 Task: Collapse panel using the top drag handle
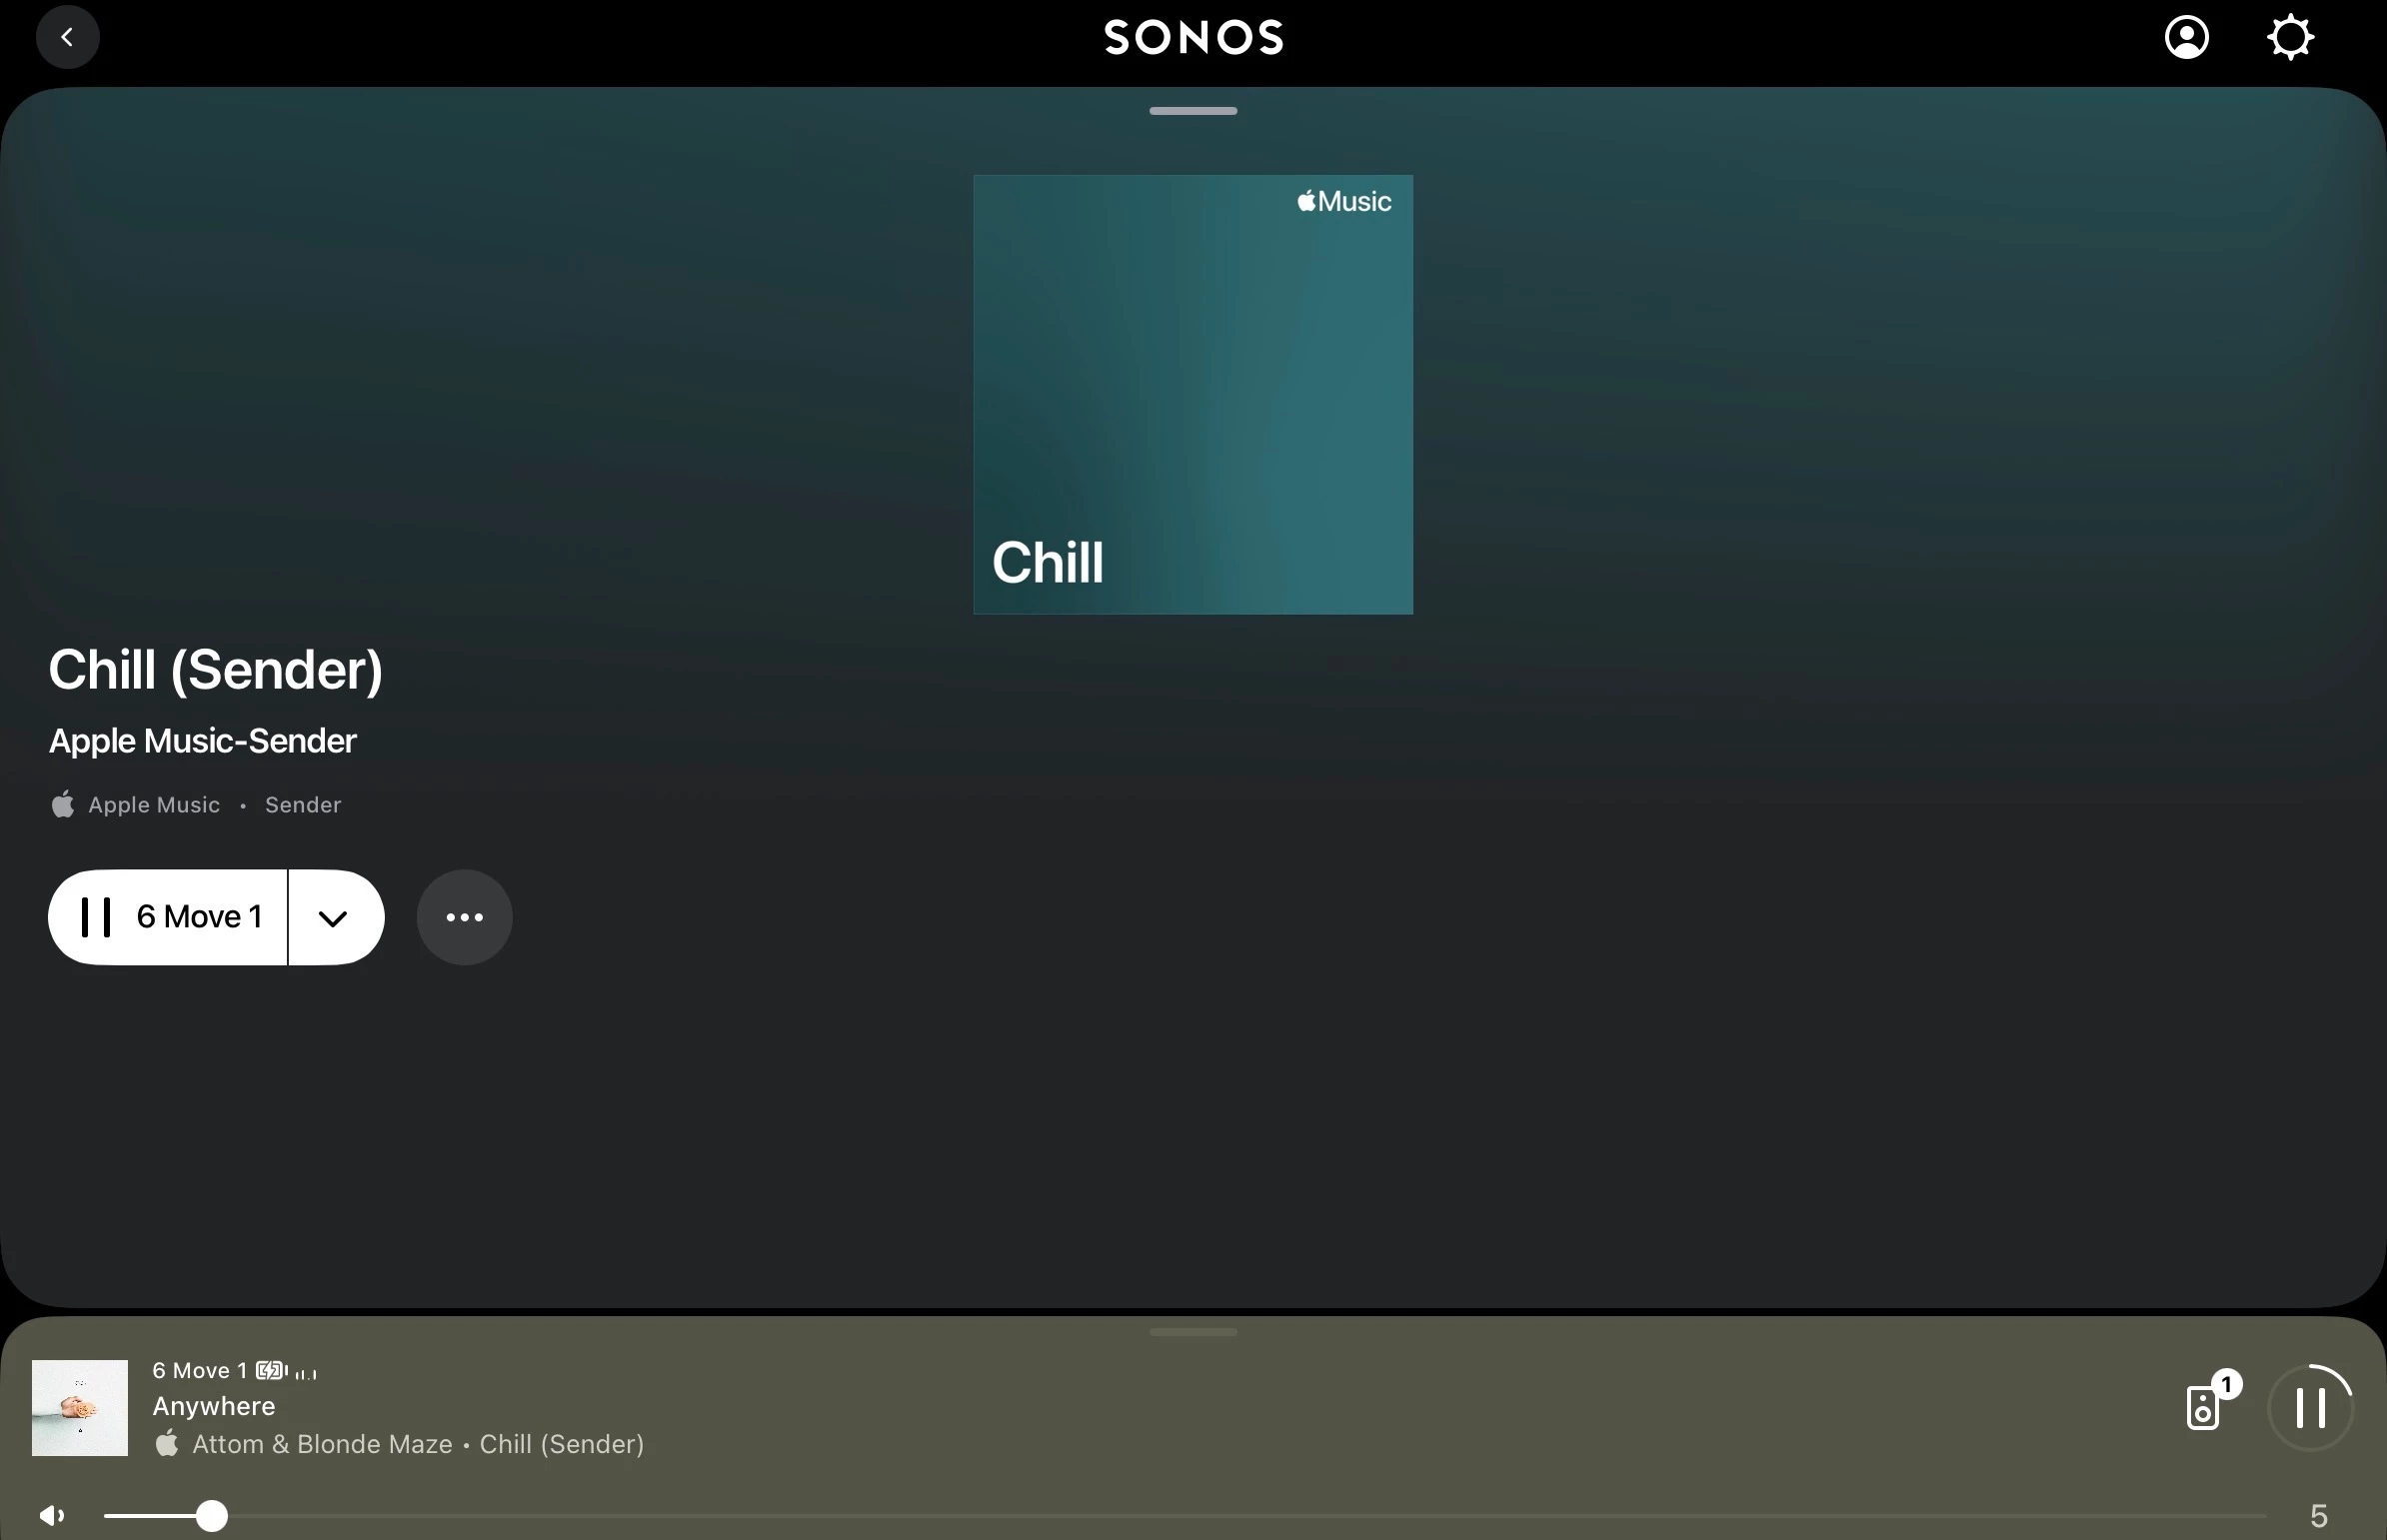tap(1193, 111)
